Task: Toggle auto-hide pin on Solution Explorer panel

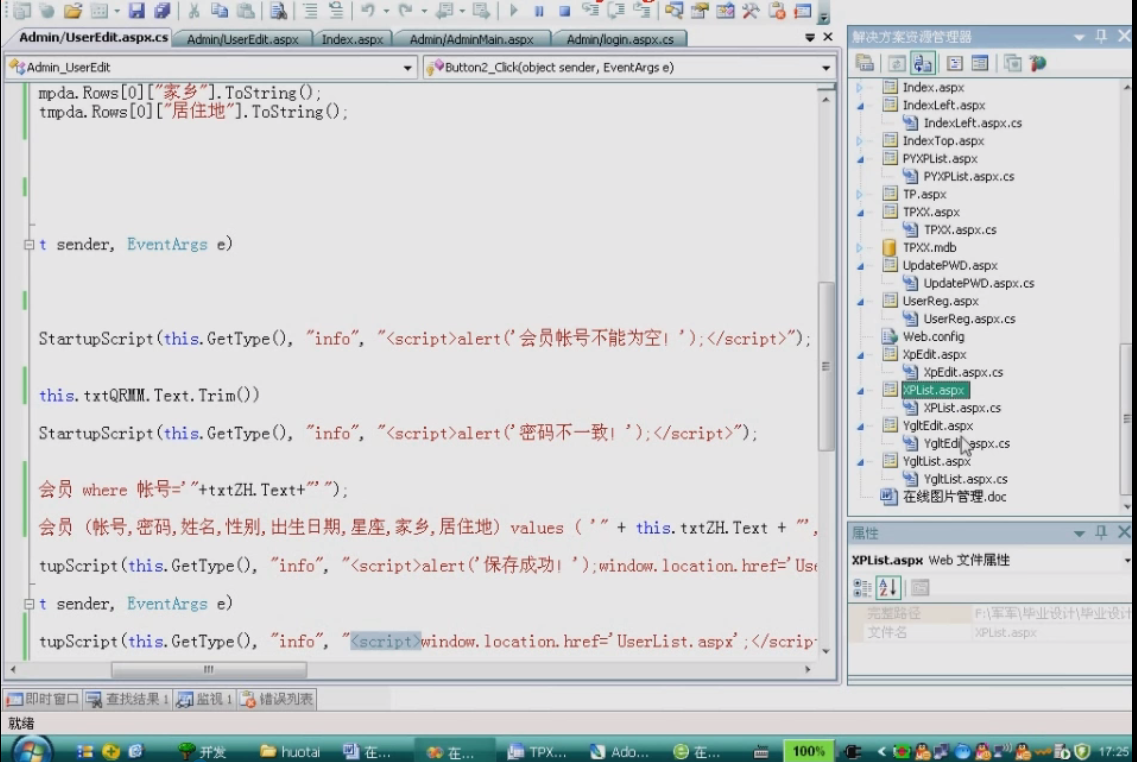Action: point(1101,36)
